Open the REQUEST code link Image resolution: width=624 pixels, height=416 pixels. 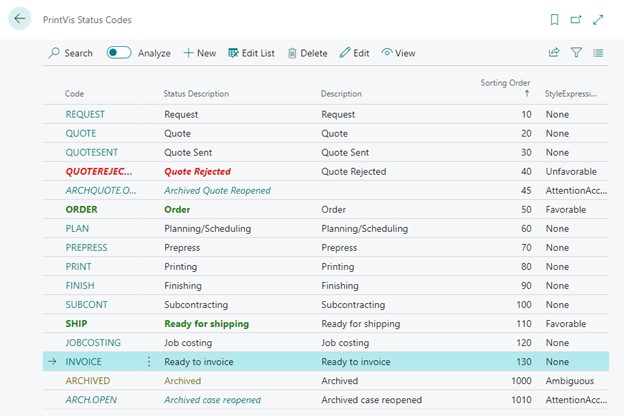click(x=85, y=114)
